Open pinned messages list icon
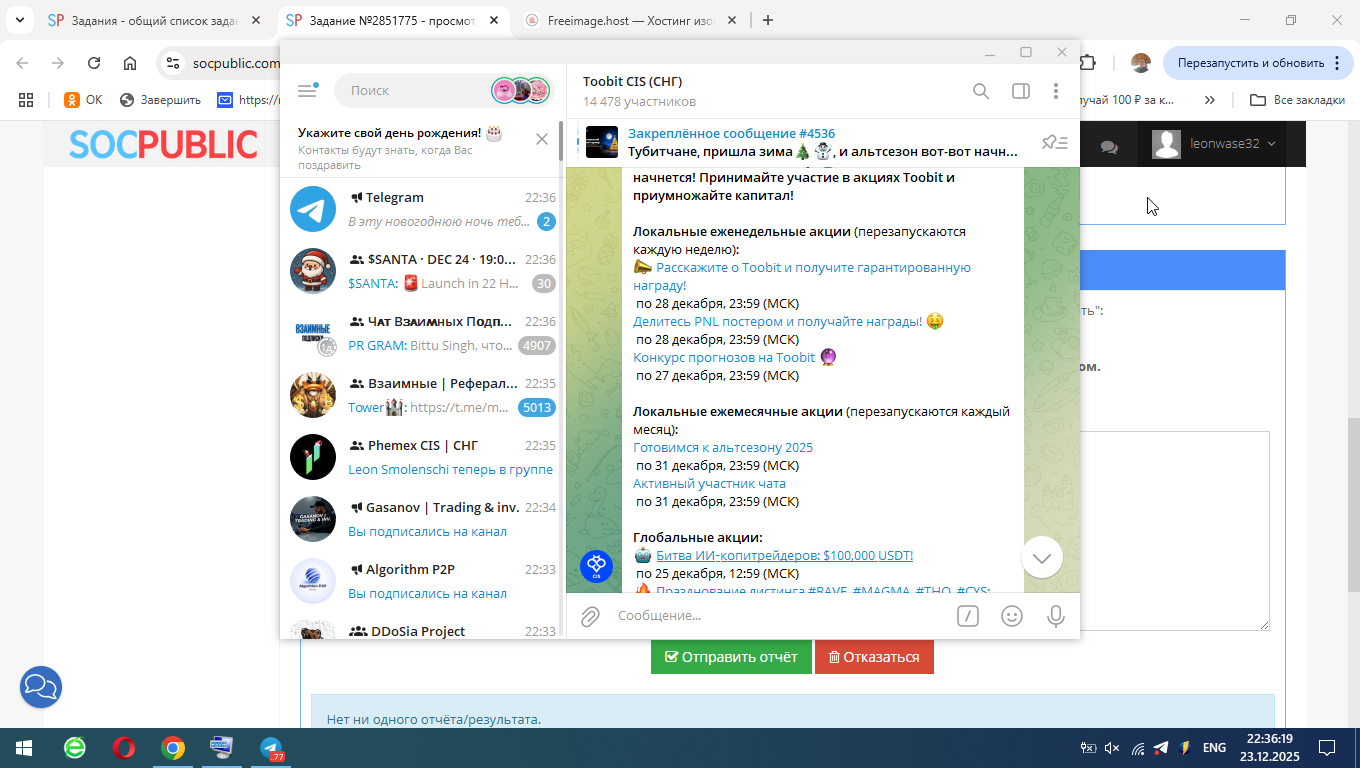 click(1055, 143)
